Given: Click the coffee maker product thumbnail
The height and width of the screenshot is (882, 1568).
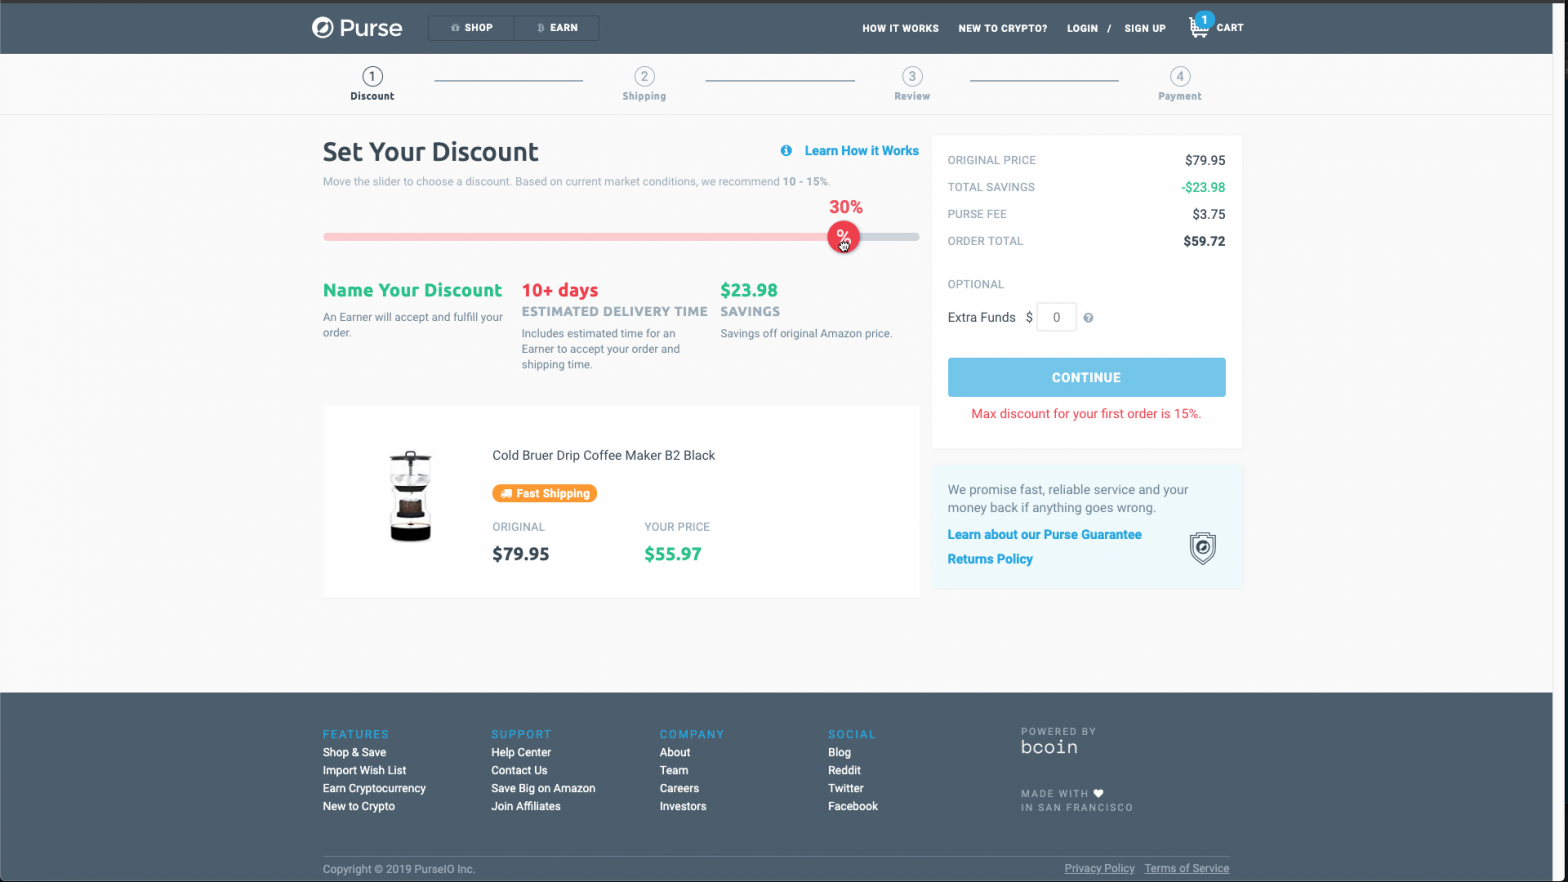Looking at the screenshot, I should coord(410,497).
